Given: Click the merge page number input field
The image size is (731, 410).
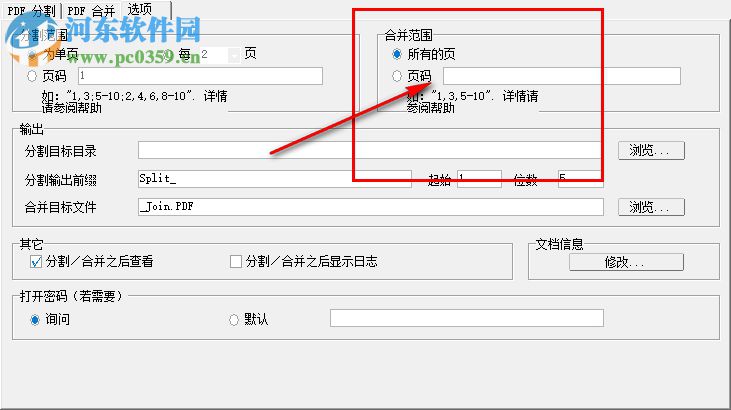Looking at the screenshot, I should (562, 76).
